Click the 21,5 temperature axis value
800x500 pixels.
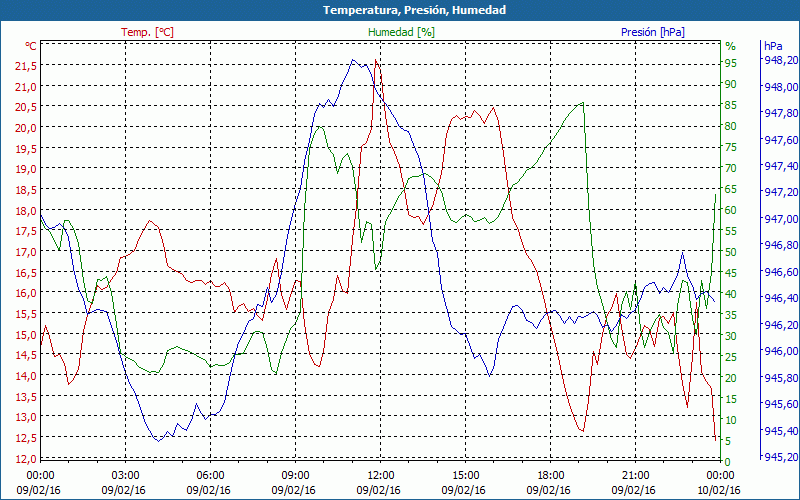[x=27, y=66]
